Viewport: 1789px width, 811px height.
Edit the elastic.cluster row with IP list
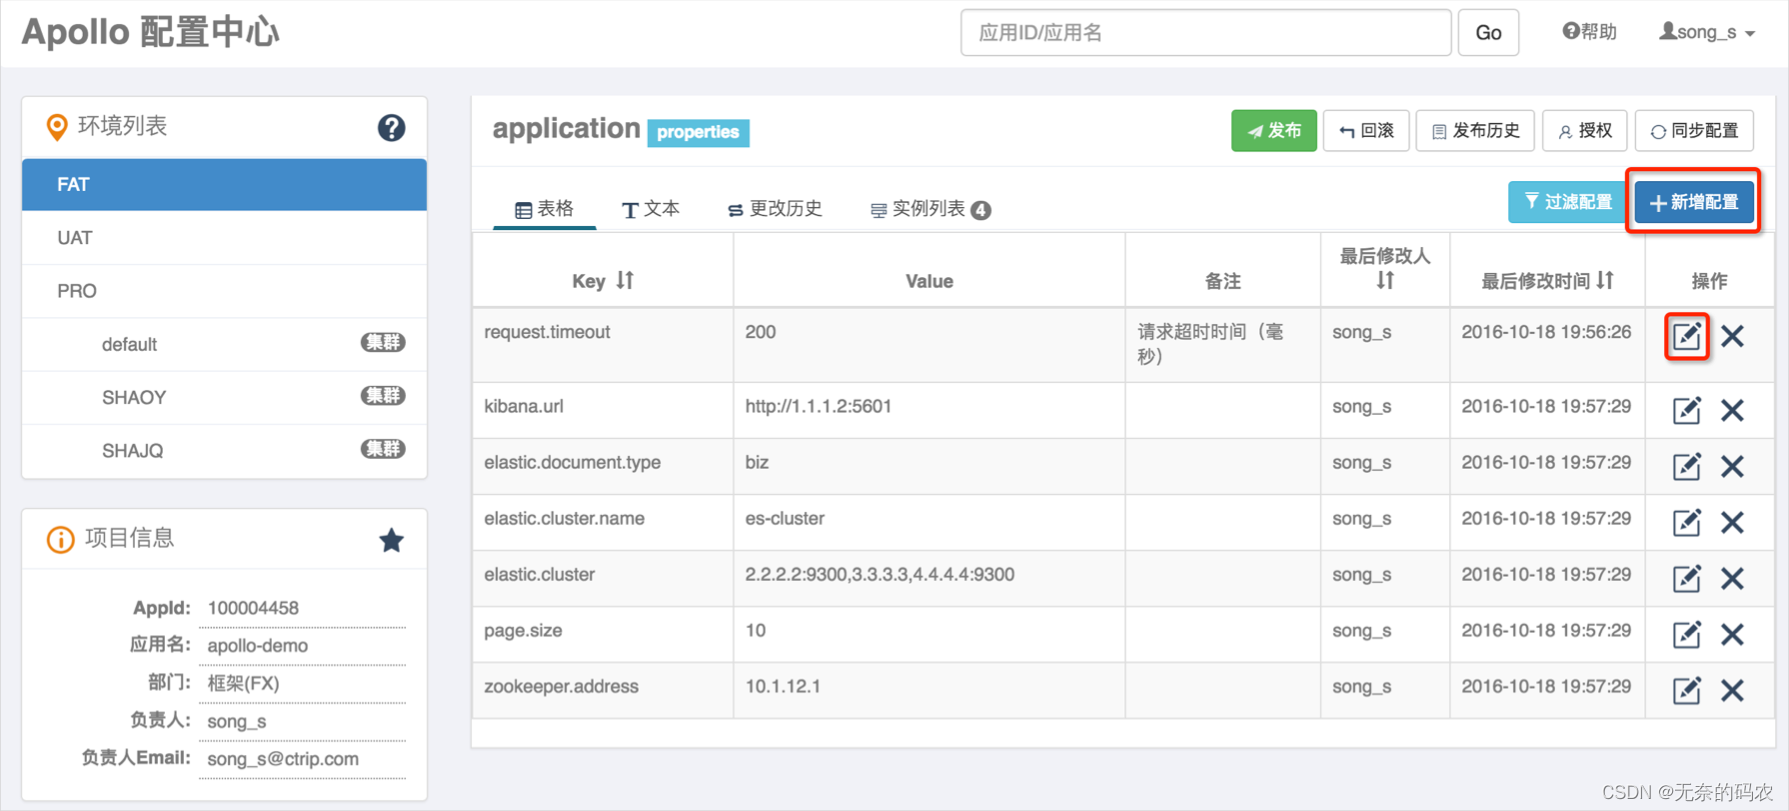pos(1686,578)
